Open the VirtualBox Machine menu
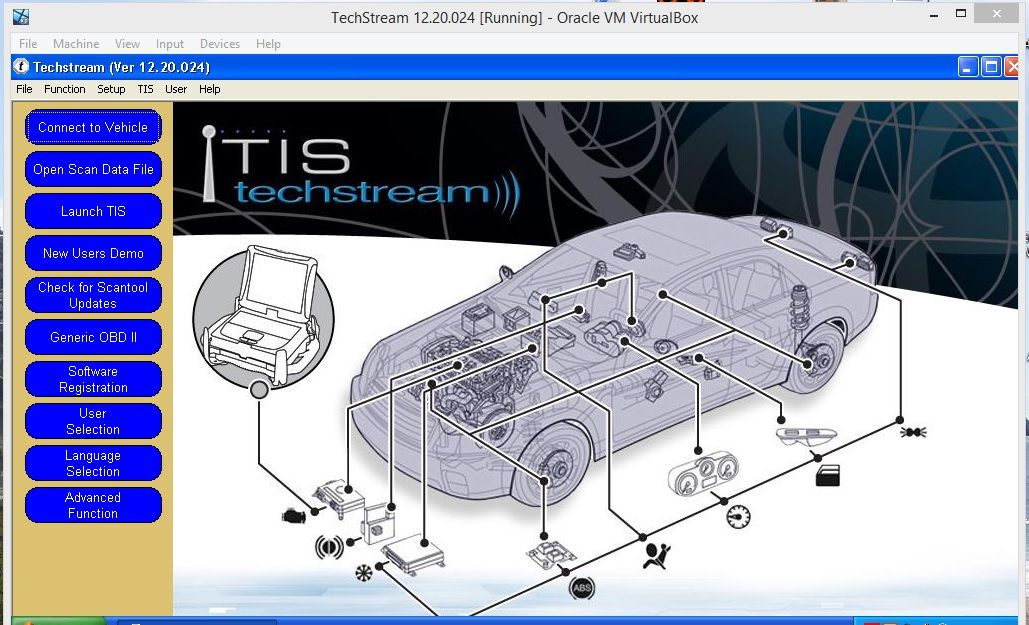 pos(76,43)
